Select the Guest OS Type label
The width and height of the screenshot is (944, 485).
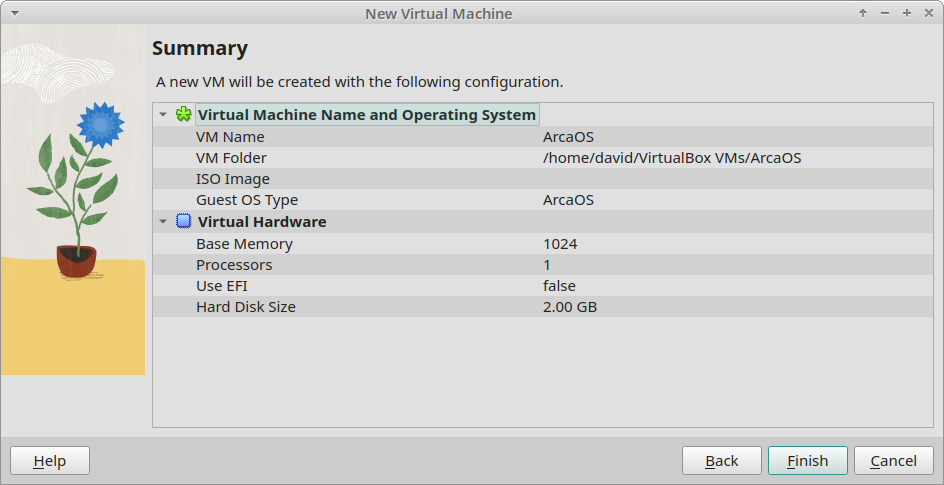[x=247, y=200]
